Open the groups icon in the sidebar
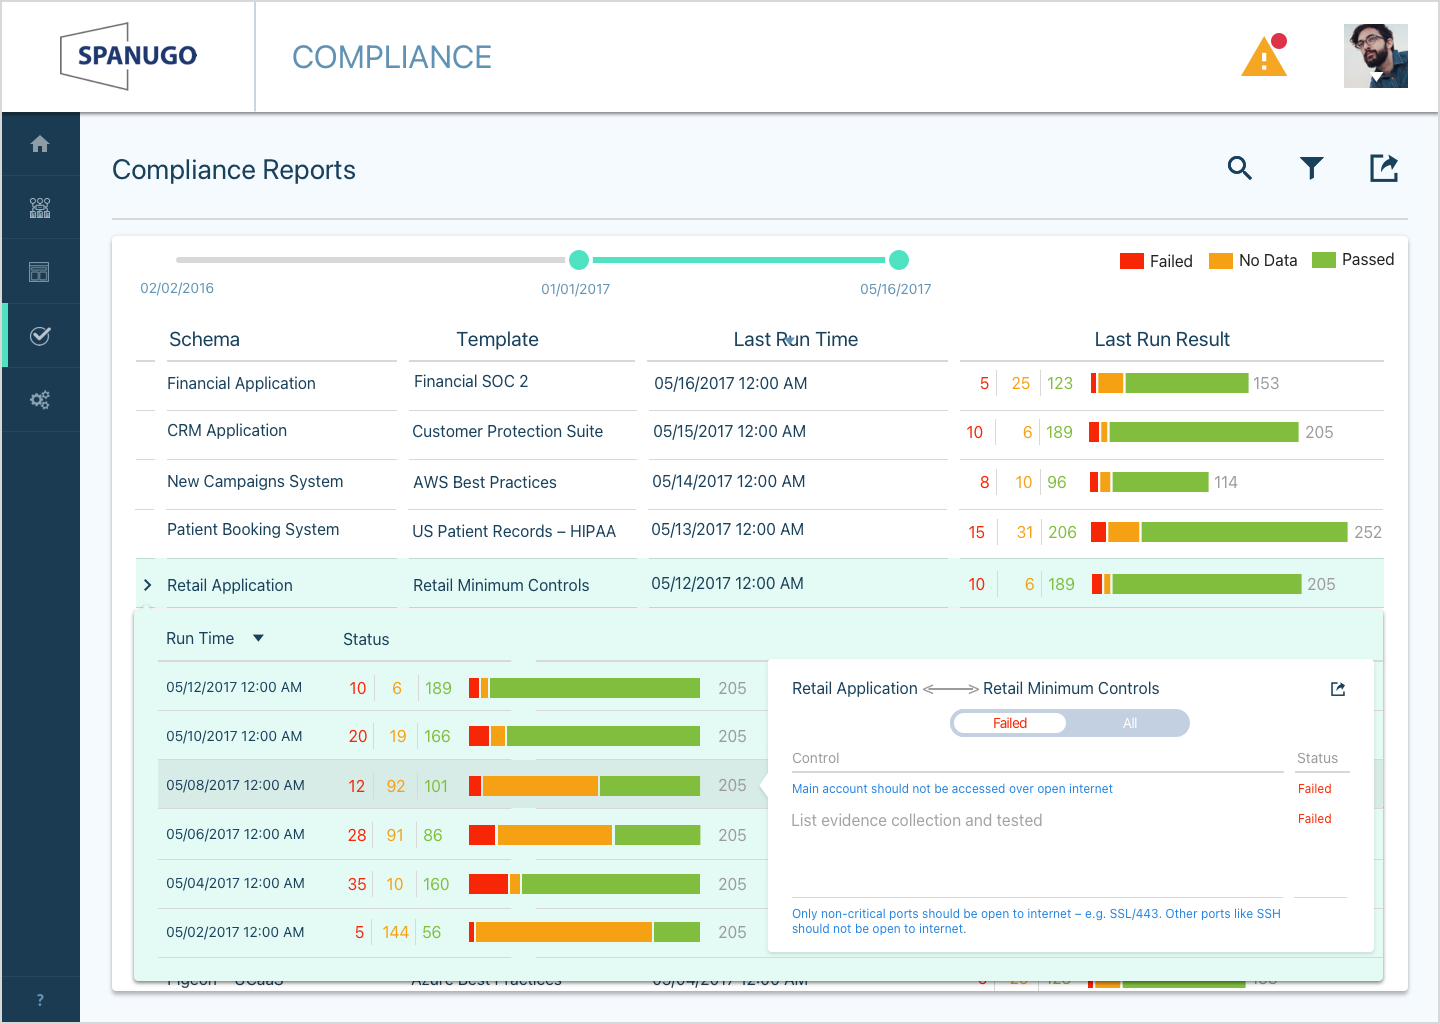 [x=40, y=208]
